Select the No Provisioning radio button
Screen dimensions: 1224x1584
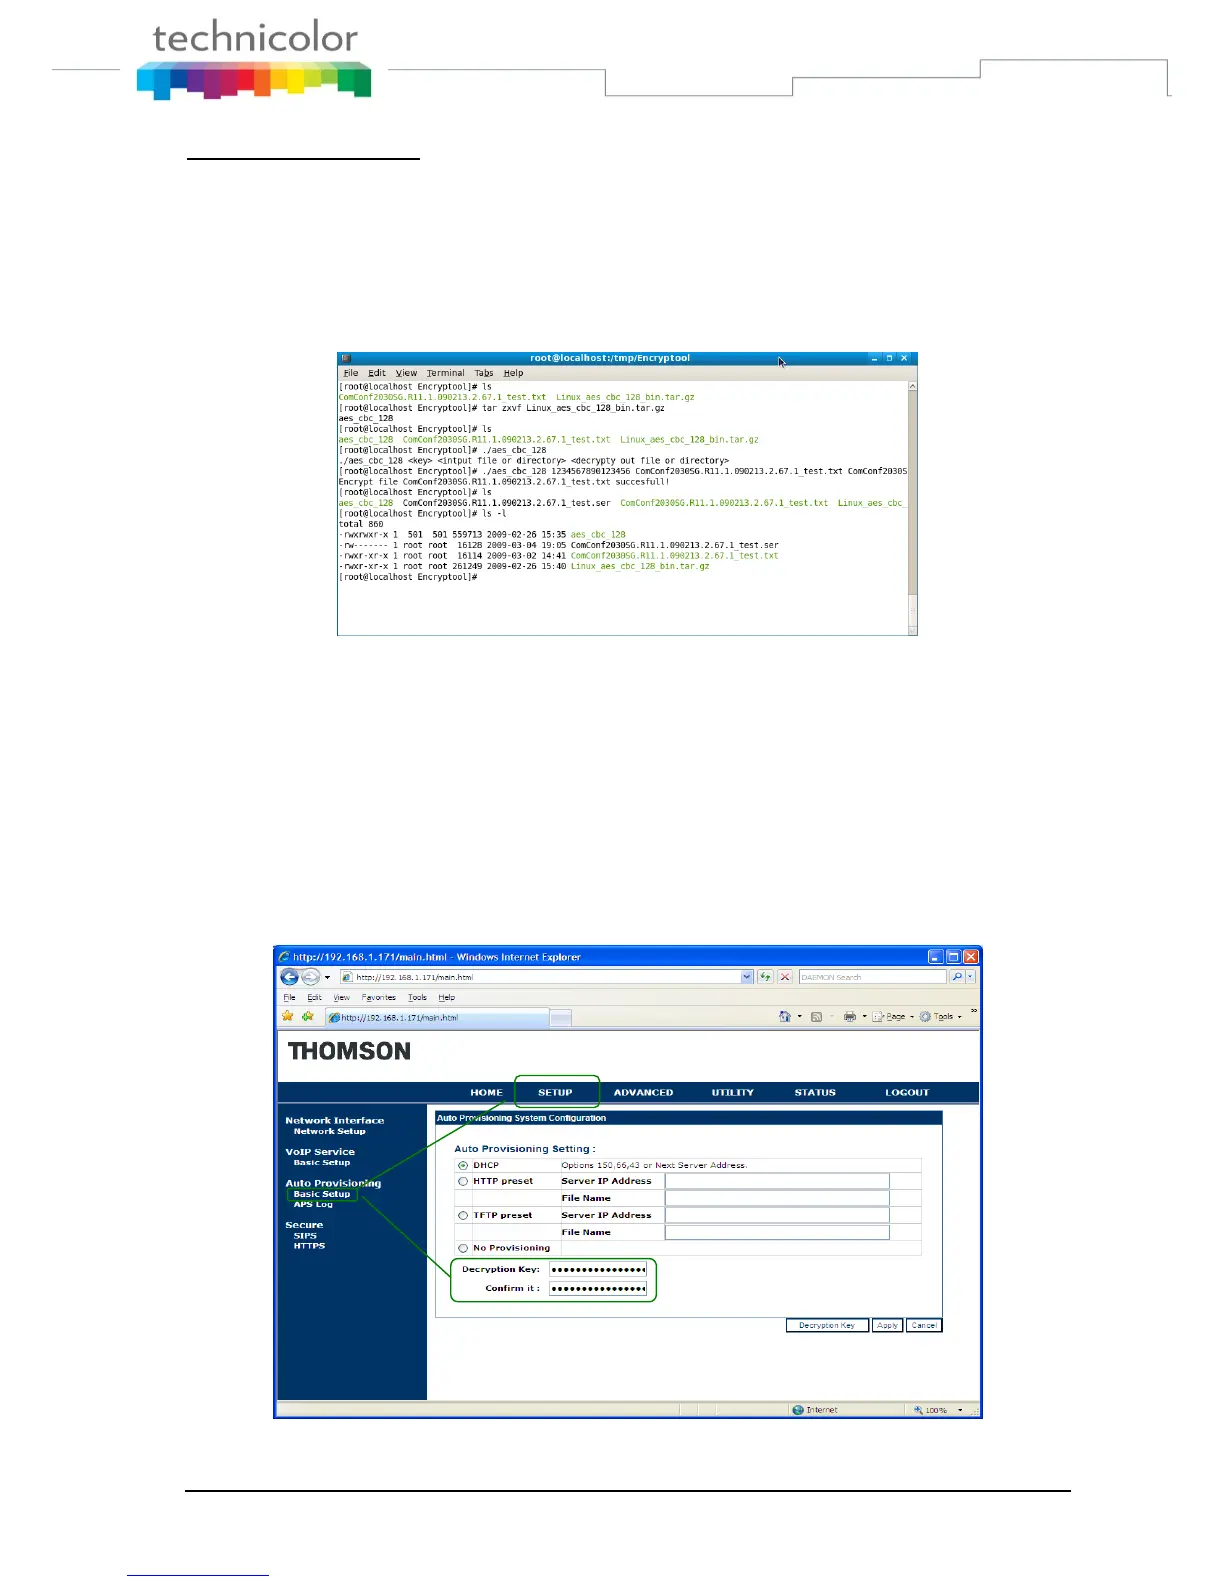pos(463,1249)
